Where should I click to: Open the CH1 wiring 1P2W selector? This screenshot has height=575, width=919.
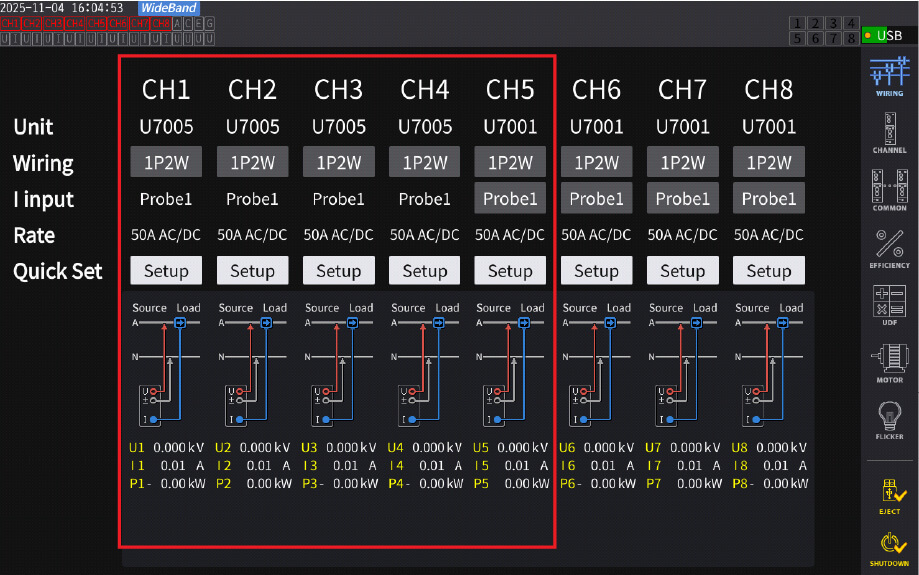[166, 163]
